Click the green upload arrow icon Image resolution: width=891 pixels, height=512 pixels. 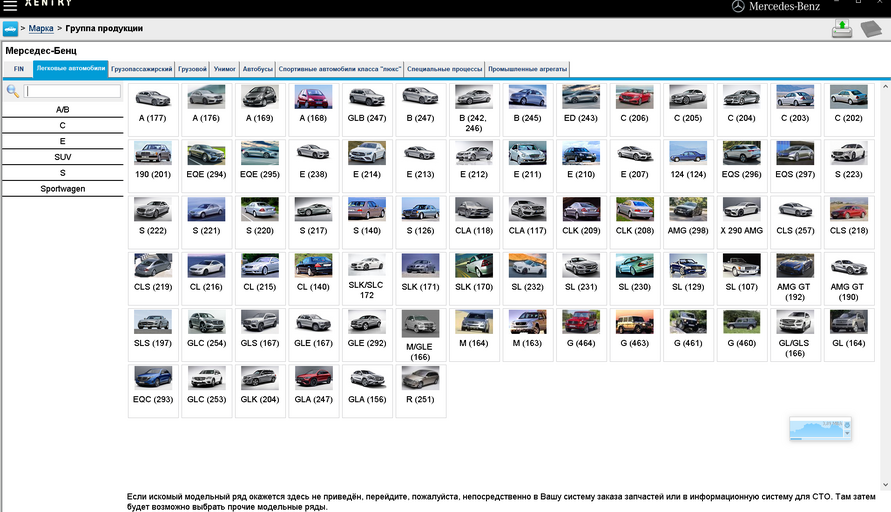coord(842,28)
